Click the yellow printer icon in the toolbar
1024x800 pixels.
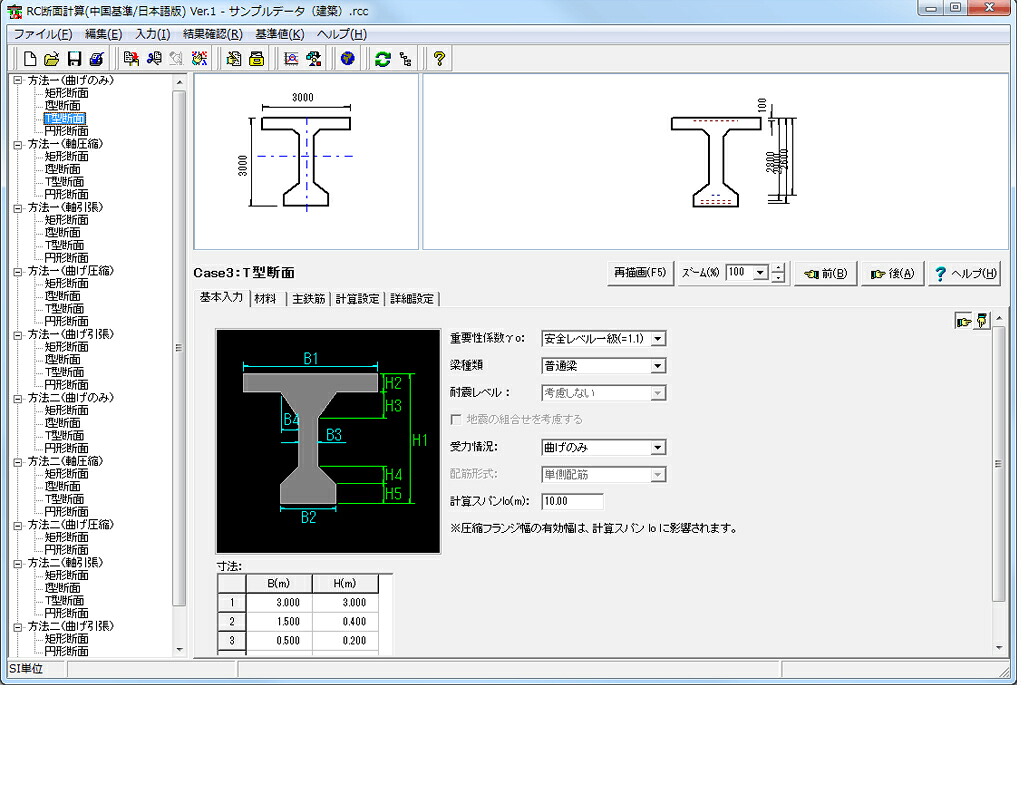tap(257, 59)
